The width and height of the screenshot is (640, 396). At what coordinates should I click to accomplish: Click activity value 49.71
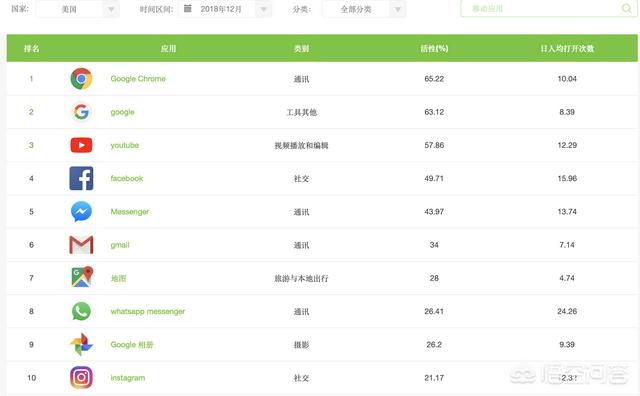pos(434,178)
